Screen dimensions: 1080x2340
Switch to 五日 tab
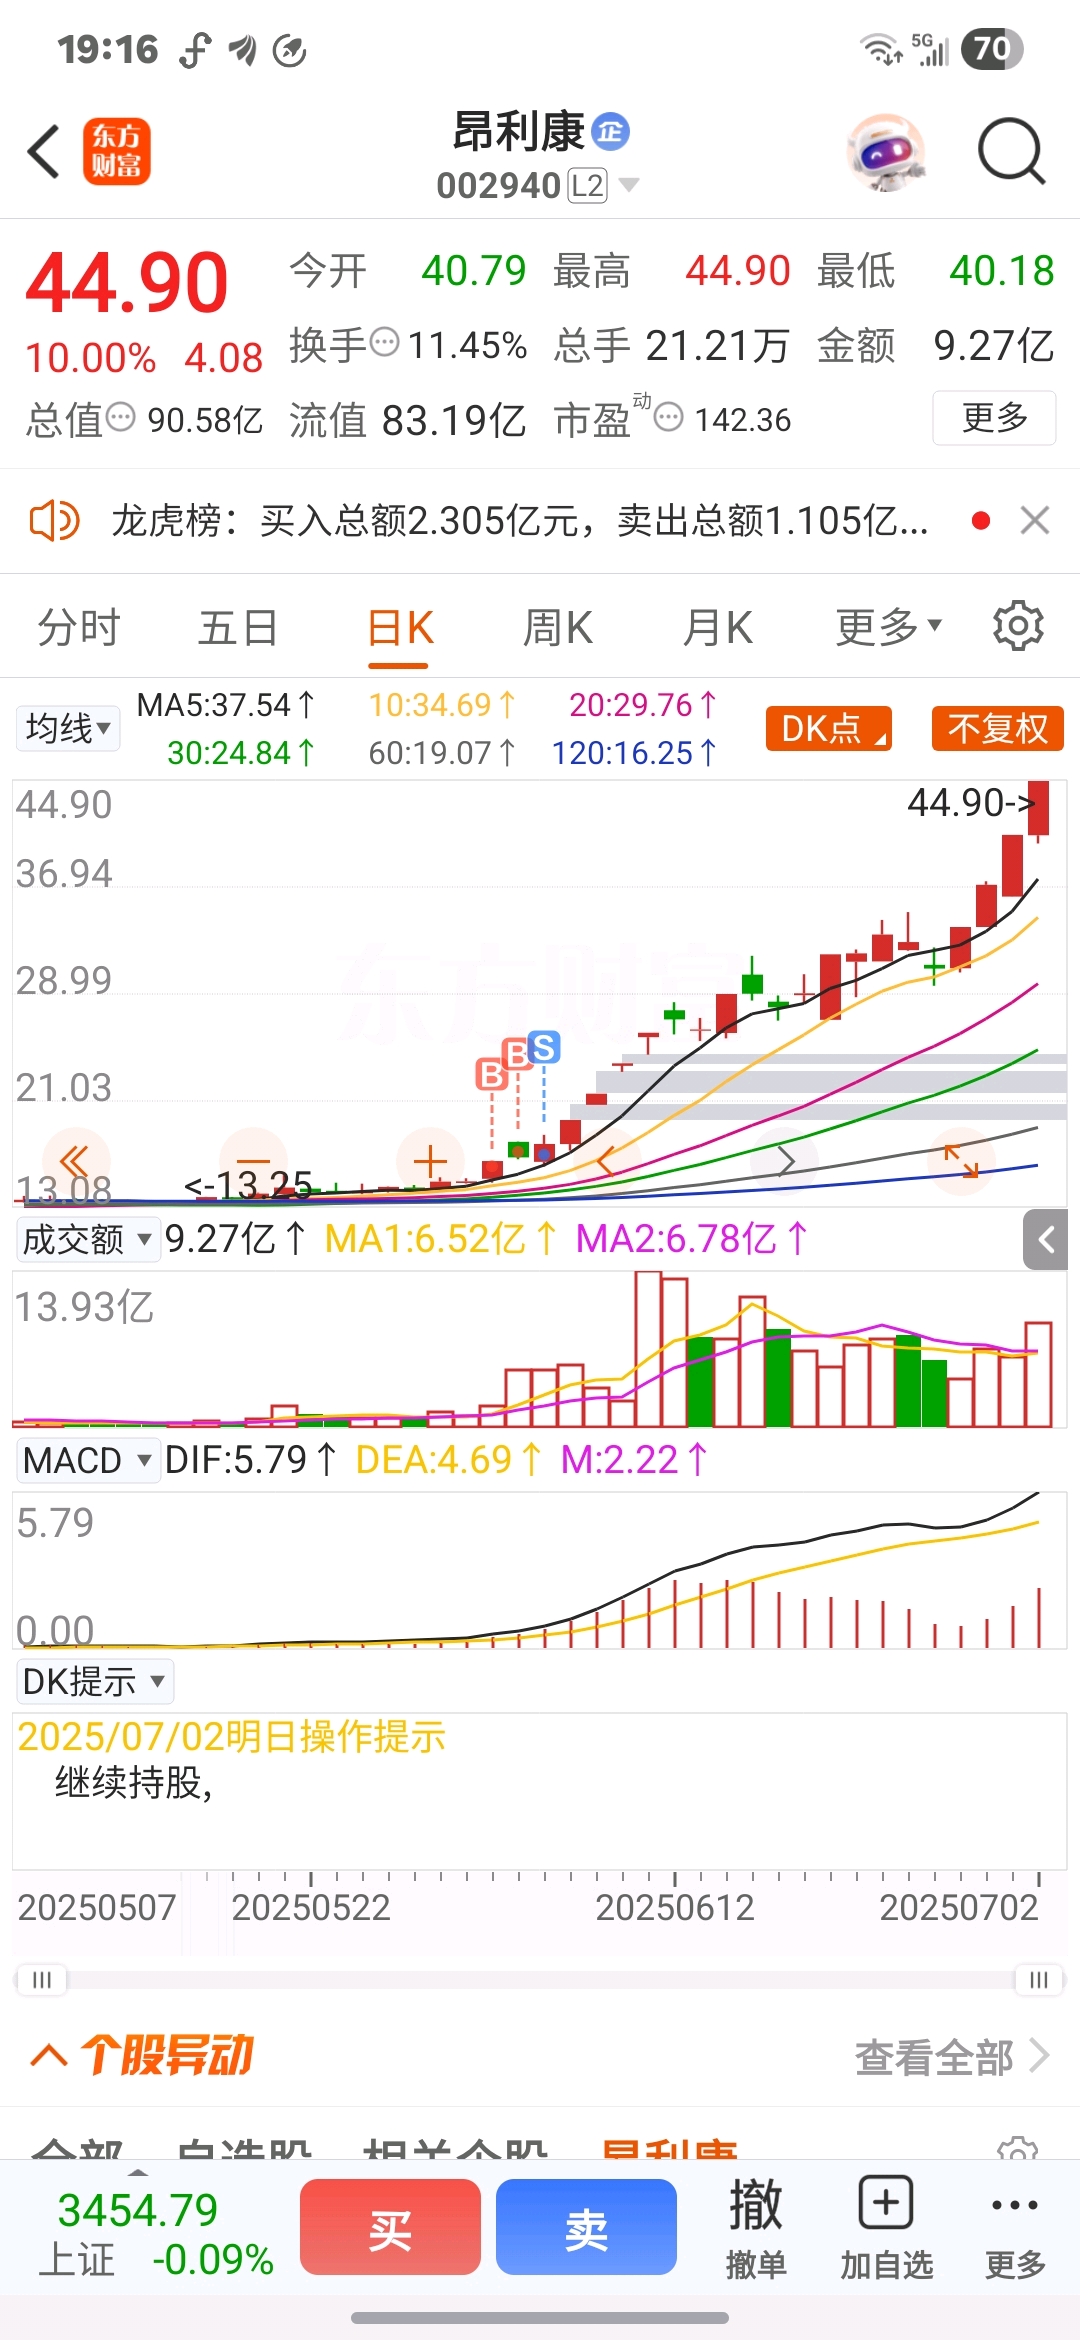pyautogui.click(x=237, y=628)
